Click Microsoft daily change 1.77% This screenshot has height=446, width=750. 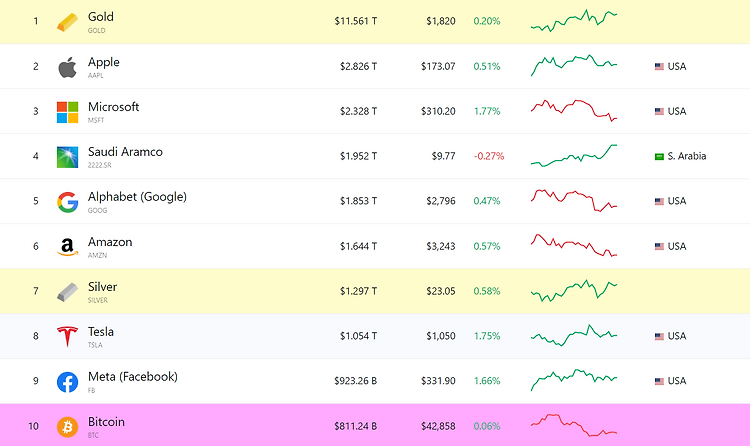pos(487,111)
